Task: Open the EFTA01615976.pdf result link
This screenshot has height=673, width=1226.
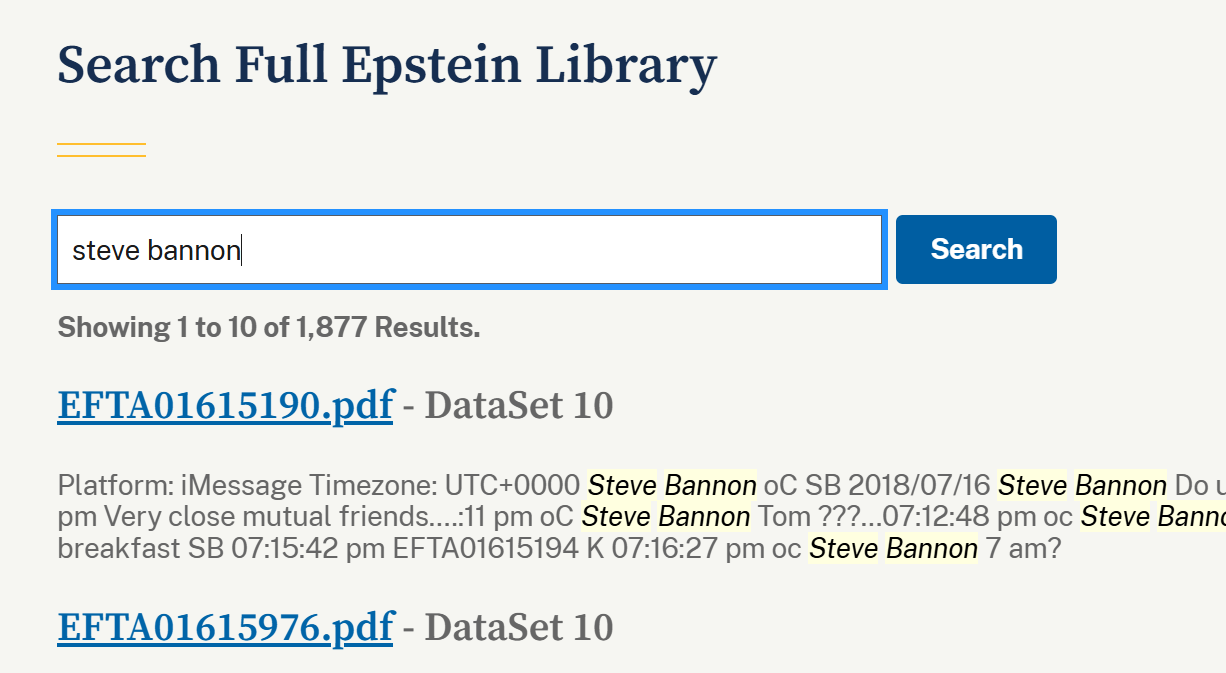Action: coord(225,627)
